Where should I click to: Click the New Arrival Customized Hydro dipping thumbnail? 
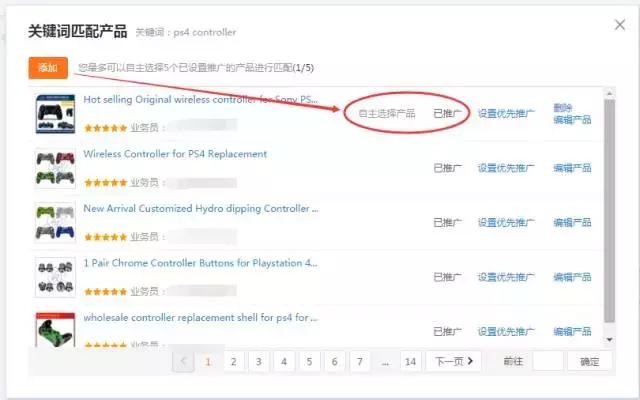(x=55, y=222)
